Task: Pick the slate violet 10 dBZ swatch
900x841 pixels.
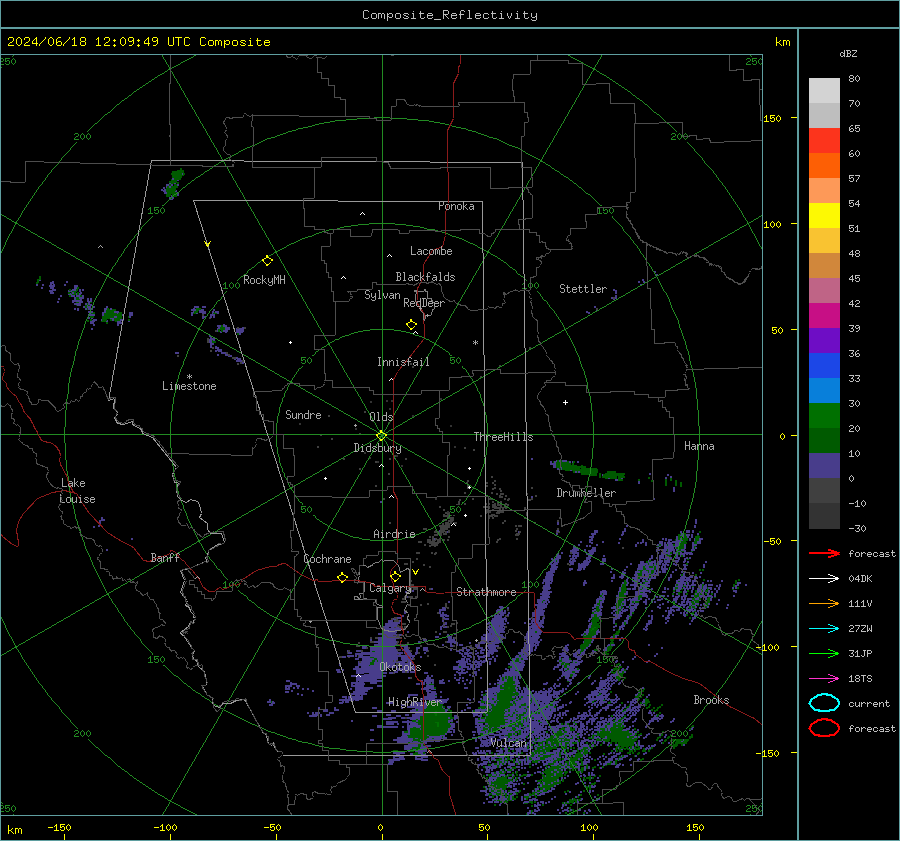Action: pyautogui.click(x=824, y=465)
